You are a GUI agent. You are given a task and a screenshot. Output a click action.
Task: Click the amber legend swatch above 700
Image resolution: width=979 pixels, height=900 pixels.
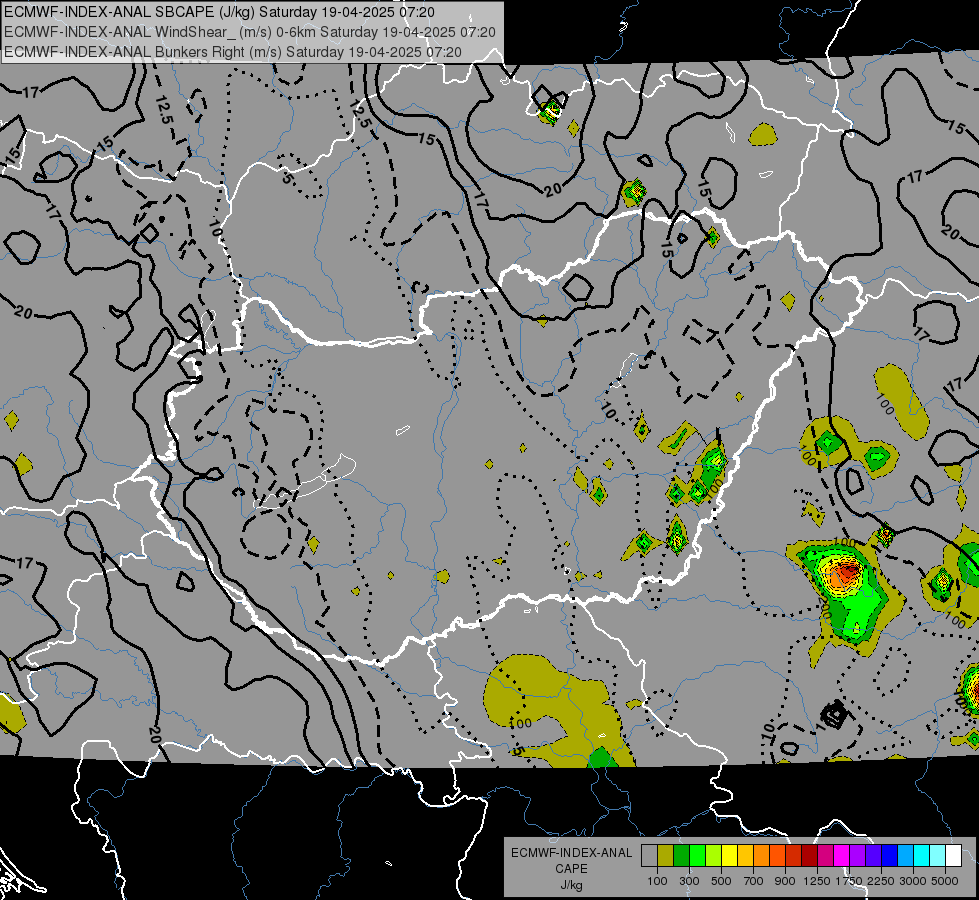tap(746, 855)
